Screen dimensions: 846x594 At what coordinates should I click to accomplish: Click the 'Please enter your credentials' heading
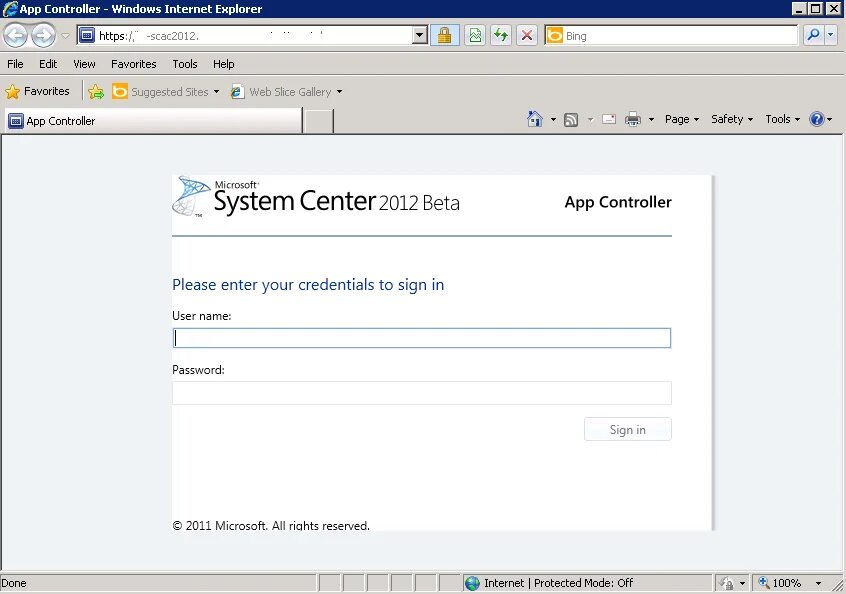(x=308, y=284)
